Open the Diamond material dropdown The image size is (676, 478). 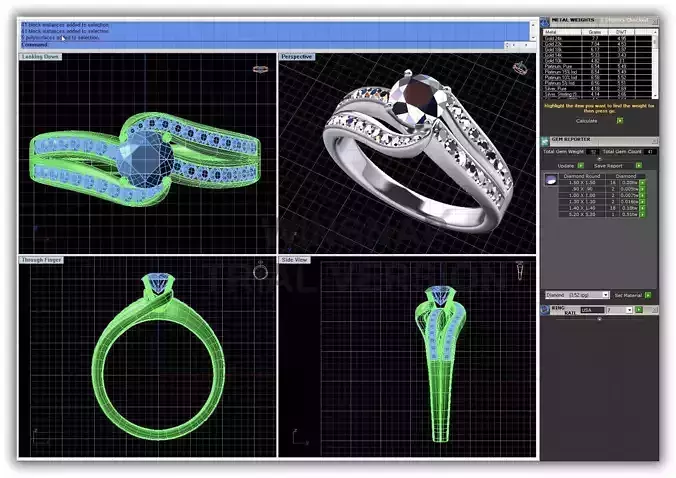[606, 295]
